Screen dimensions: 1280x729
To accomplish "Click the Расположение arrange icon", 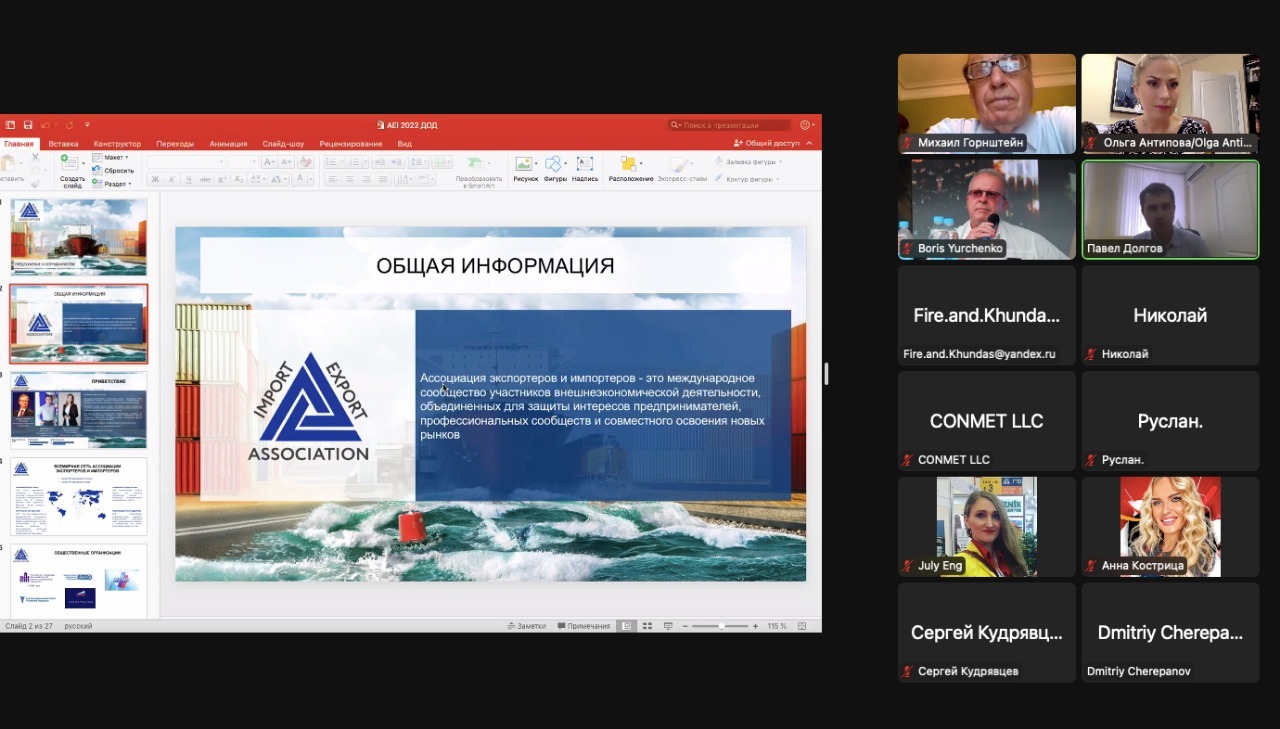I will [628, 163].
